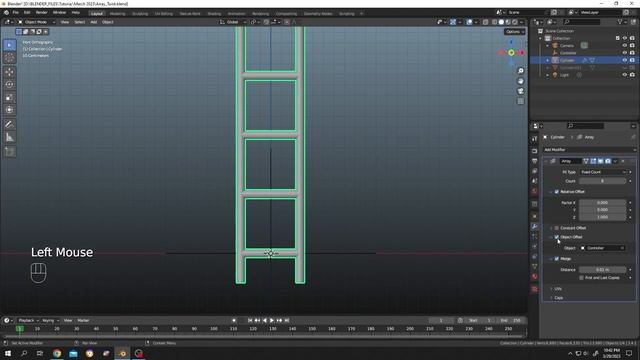Select the Rotate tool
This screenshot has height=360, width=640.
[x=9, y=84]
